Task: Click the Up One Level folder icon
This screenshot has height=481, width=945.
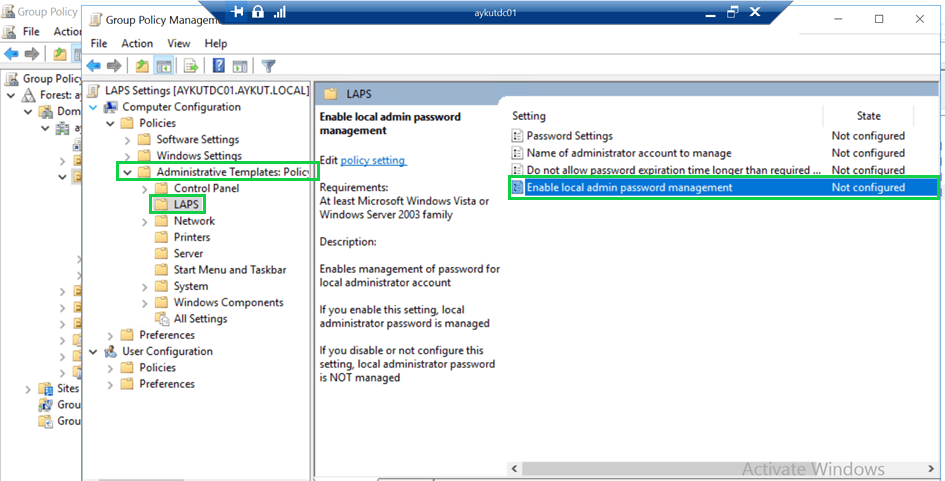Action: [x=142, y=66]
